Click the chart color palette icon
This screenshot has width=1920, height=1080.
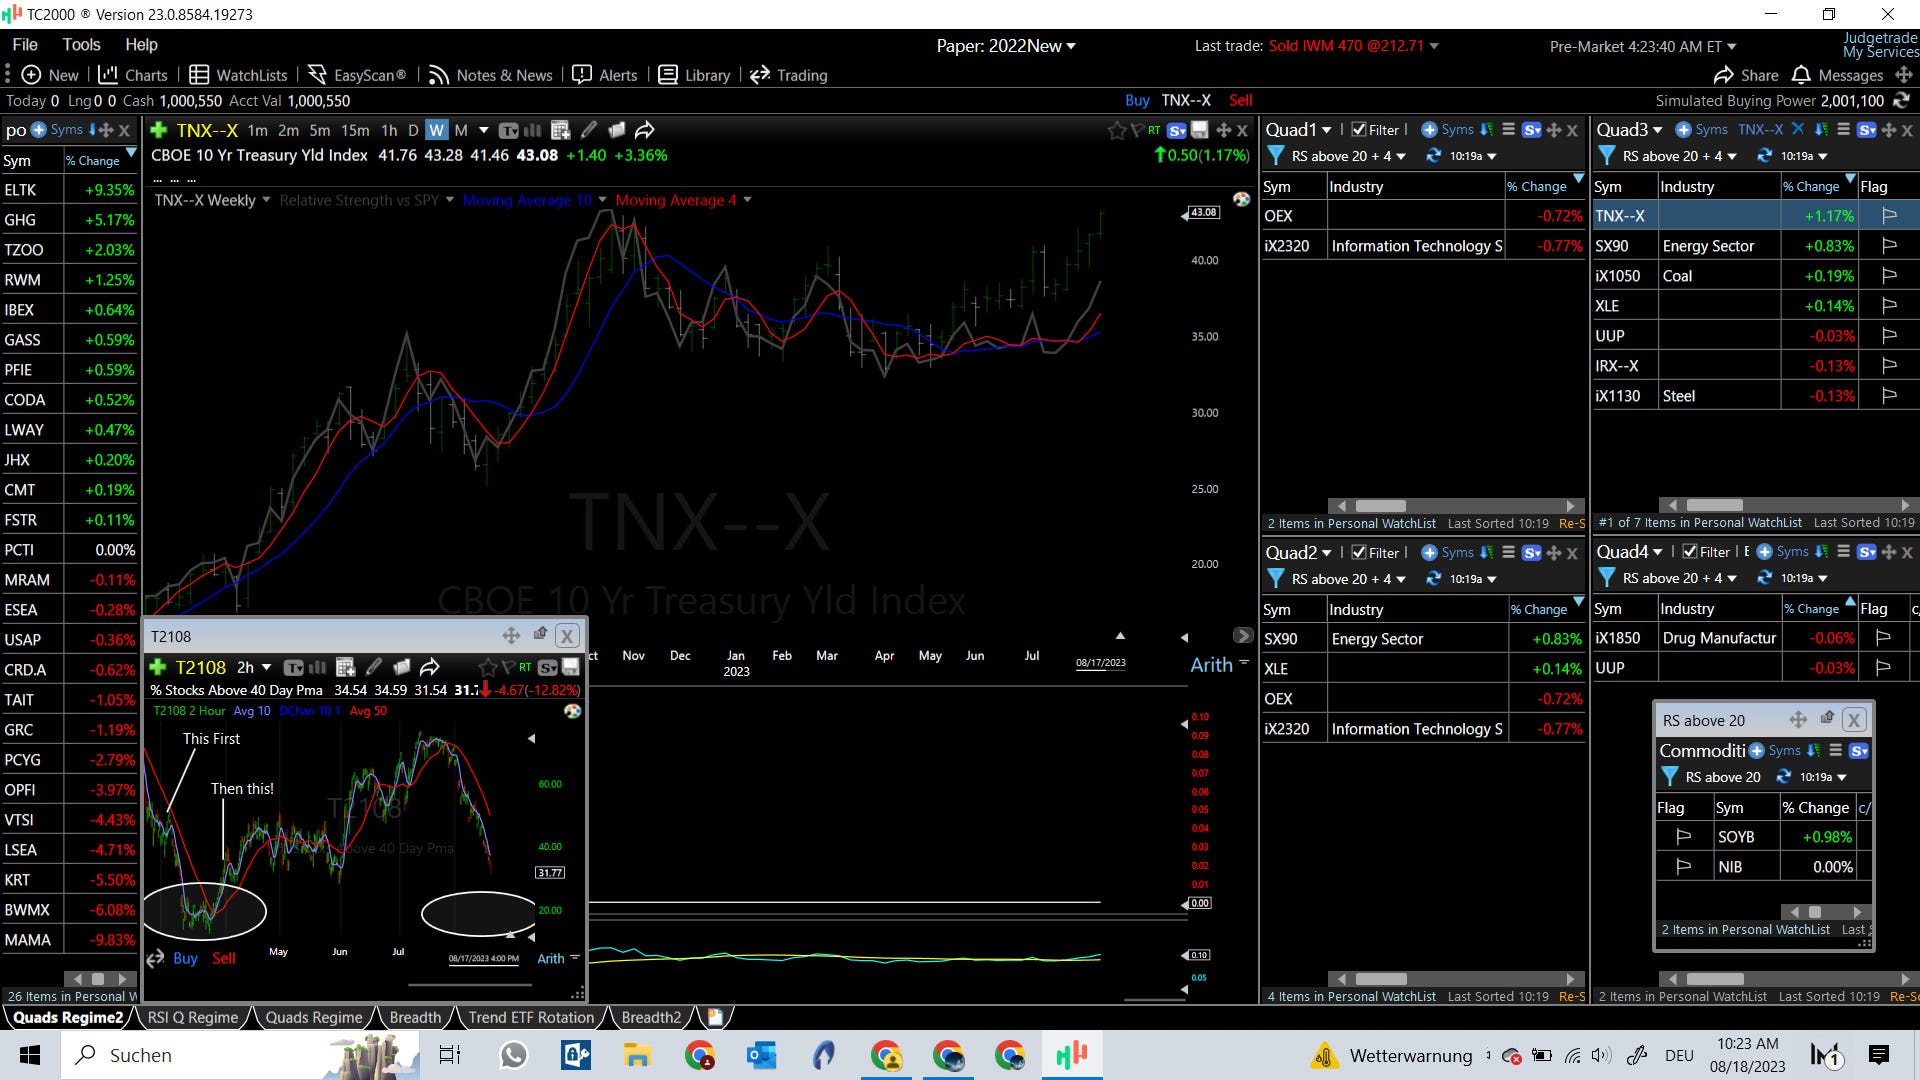(1242, 199)
